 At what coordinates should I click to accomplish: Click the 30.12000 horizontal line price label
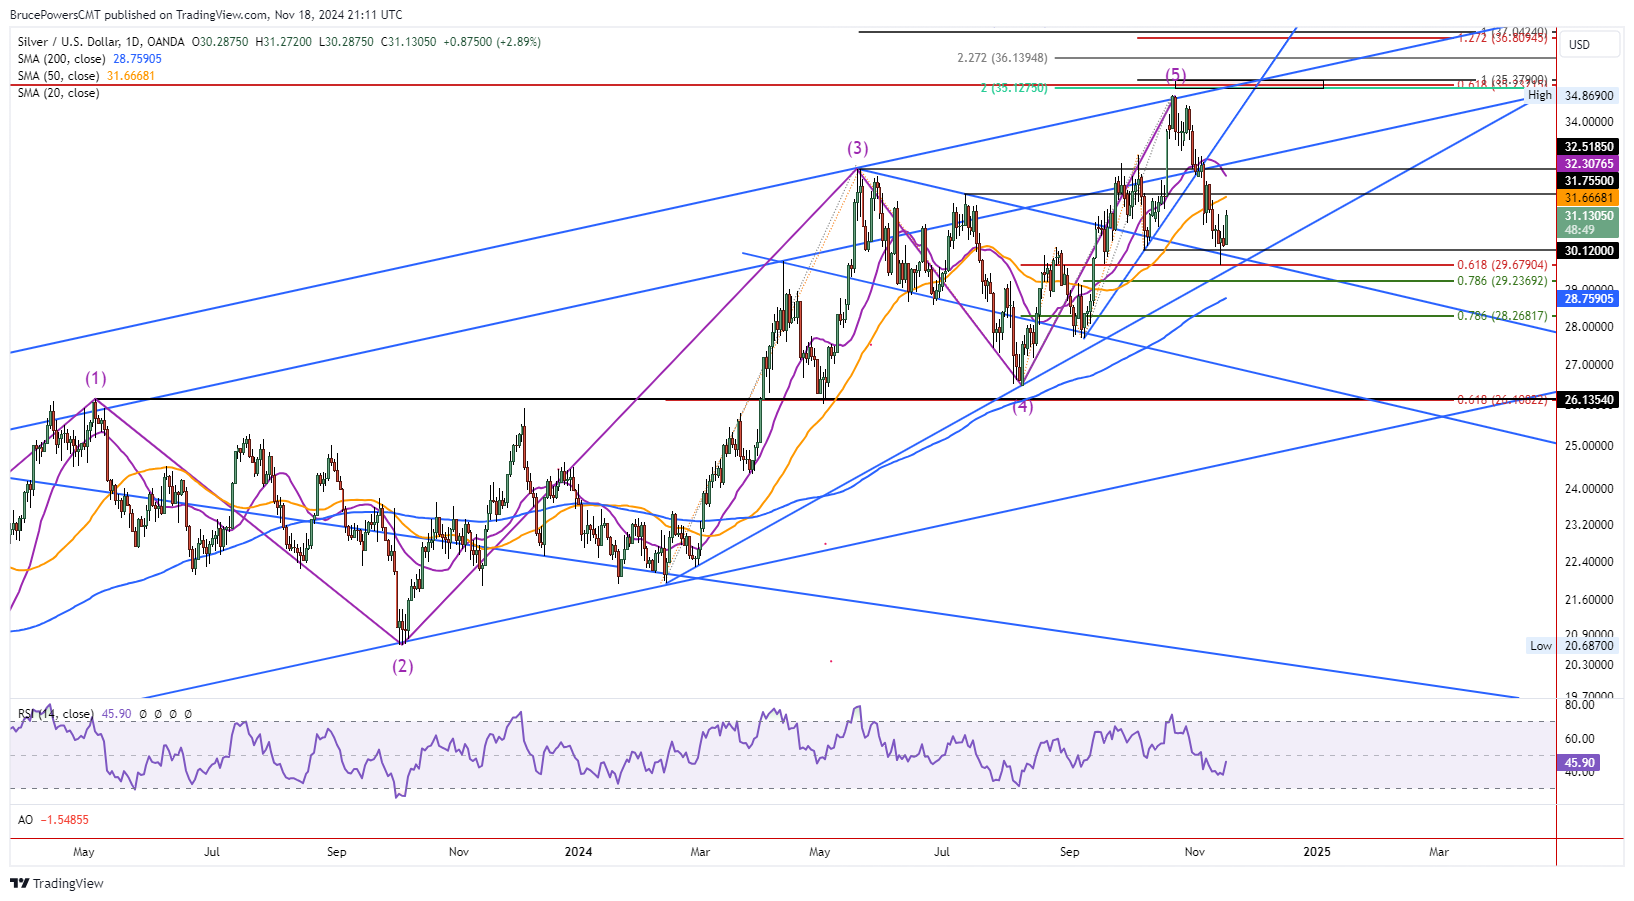tap(1589, 251)
